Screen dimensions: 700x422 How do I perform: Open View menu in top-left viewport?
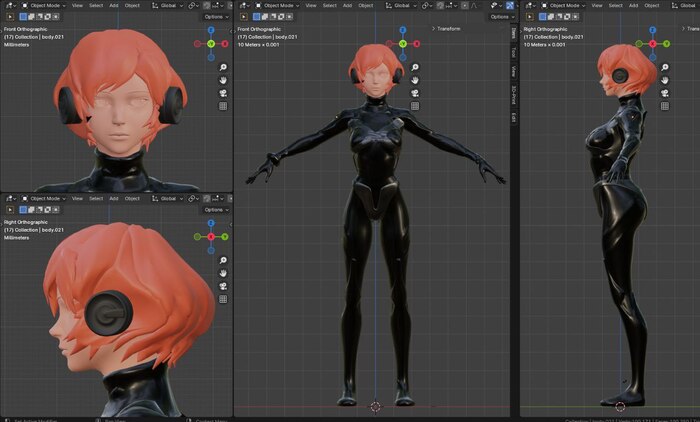tap(77, 5)
